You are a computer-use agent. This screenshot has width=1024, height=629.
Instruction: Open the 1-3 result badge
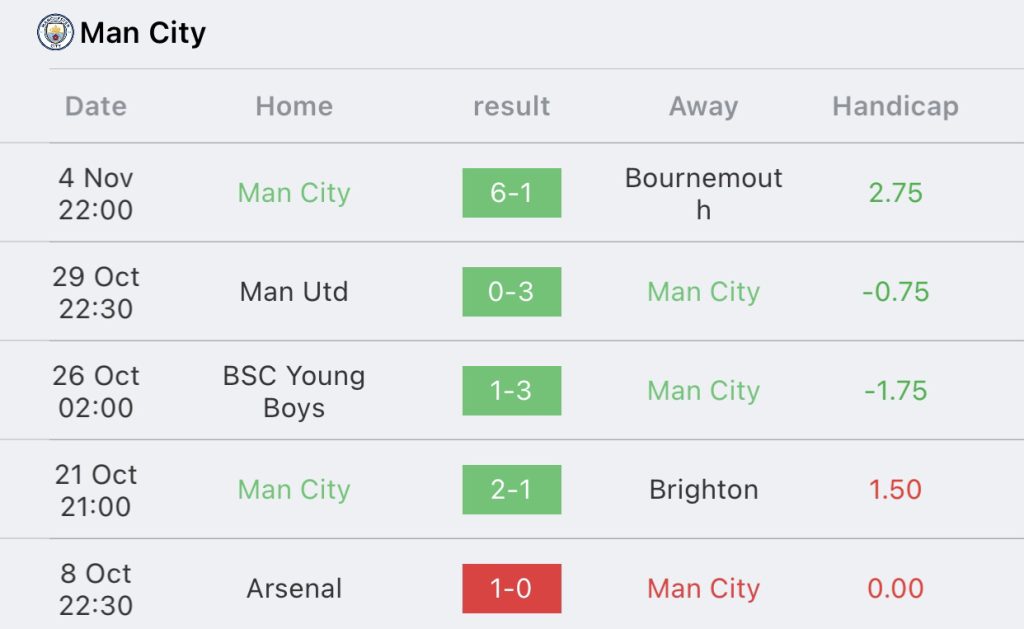(x=511, y=391)
